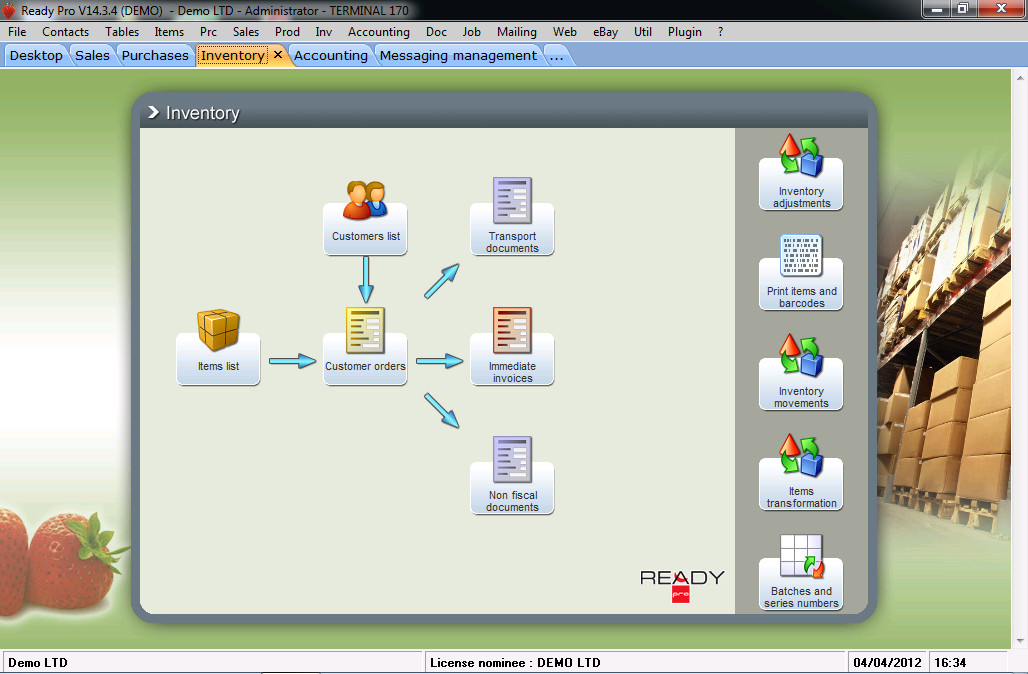Open Batches and series numbers
This screenshot has height=674, width=1028.
[x=801, y=572]
